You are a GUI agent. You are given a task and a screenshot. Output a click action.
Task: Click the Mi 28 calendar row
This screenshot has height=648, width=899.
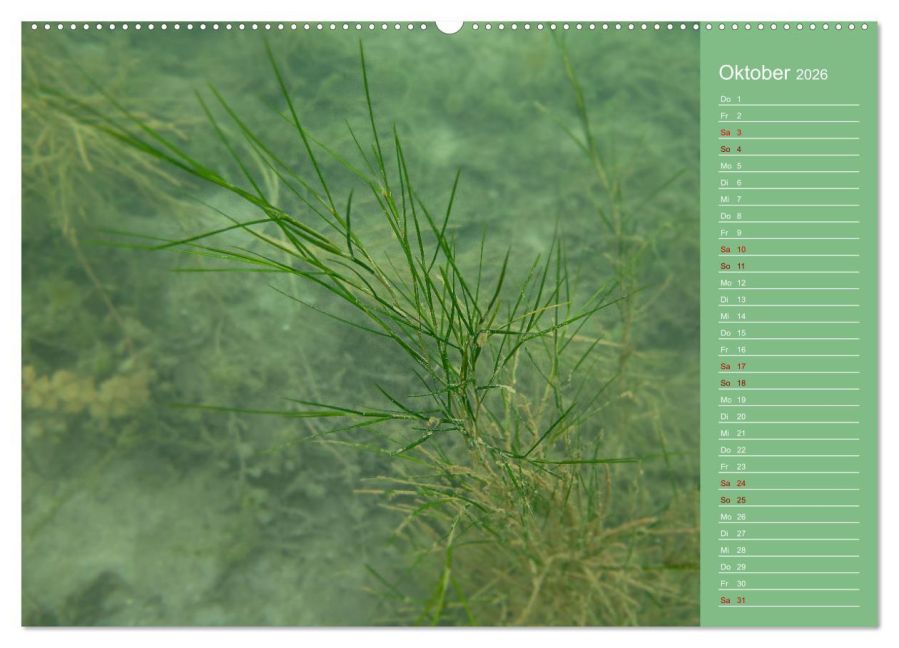(789, 551)
